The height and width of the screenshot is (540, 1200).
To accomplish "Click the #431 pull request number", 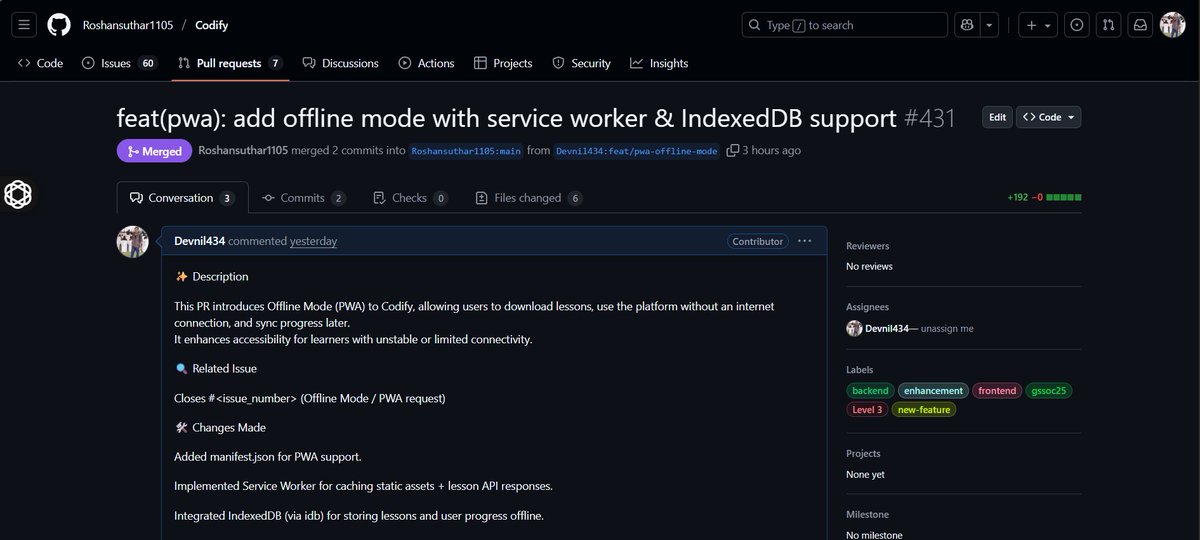I will pyautogui.click(x=929, y=118).
